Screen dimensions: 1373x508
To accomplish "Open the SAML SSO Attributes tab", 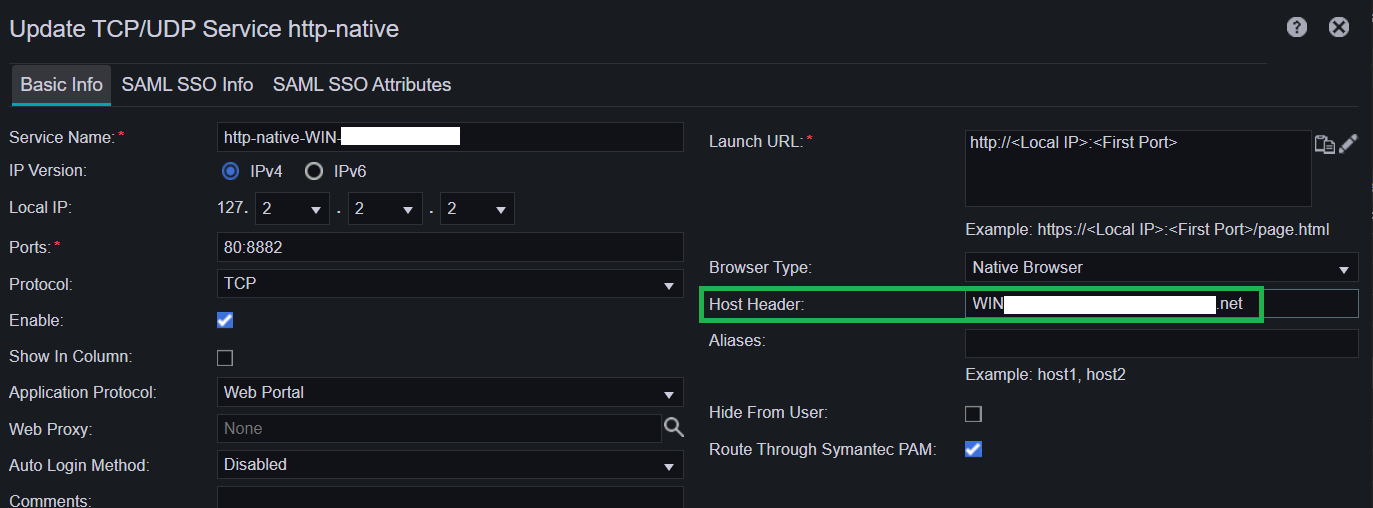I will point(362,85).
